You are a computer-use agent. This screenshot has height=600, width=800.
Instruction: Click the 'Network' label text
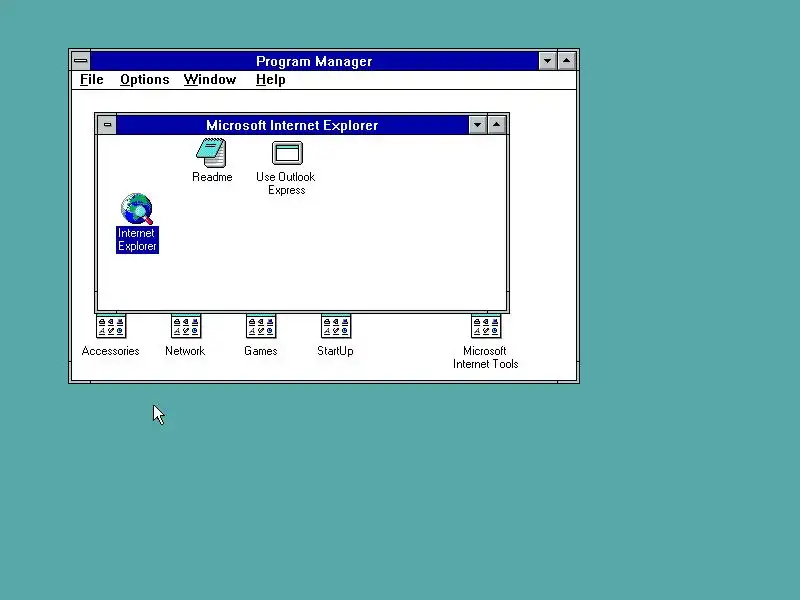[185, 351]
